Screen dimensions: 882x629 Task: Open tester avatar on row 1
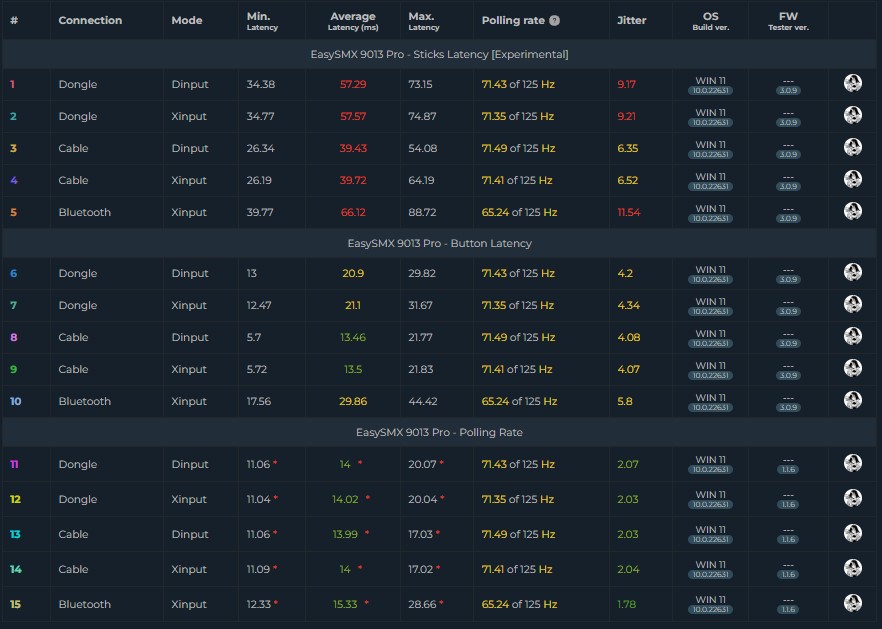(x=853, y=83)
